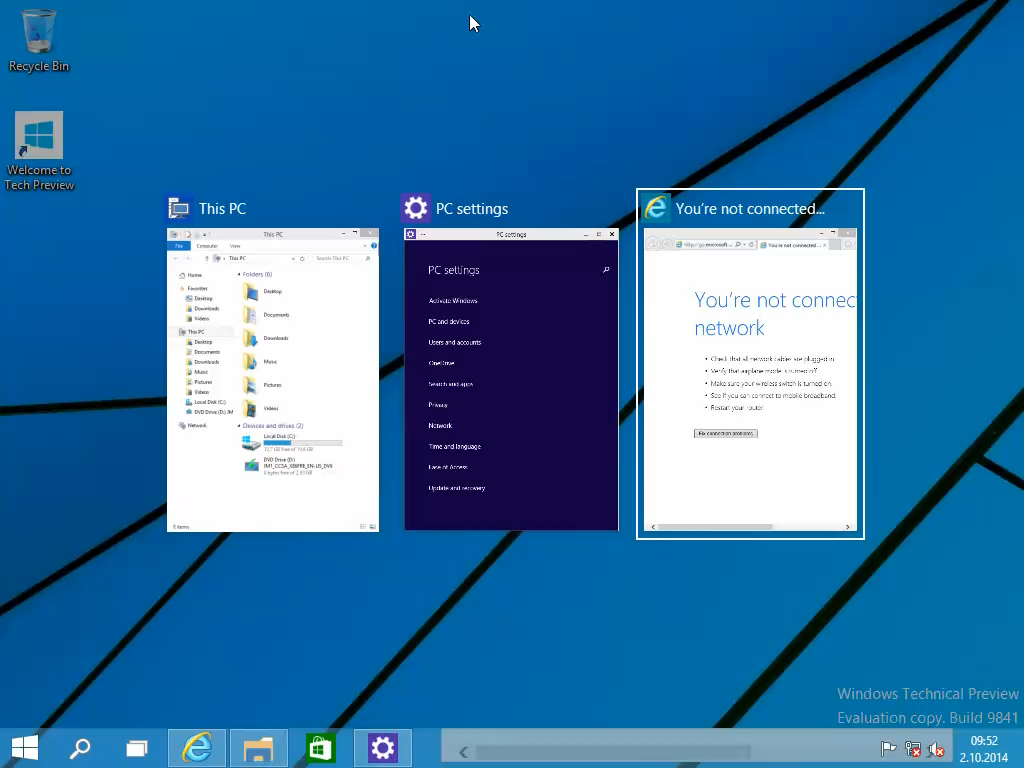Switch to the PC settings window thumbnail
Screen dimensions: 1024x768
(x=511, y=379)
